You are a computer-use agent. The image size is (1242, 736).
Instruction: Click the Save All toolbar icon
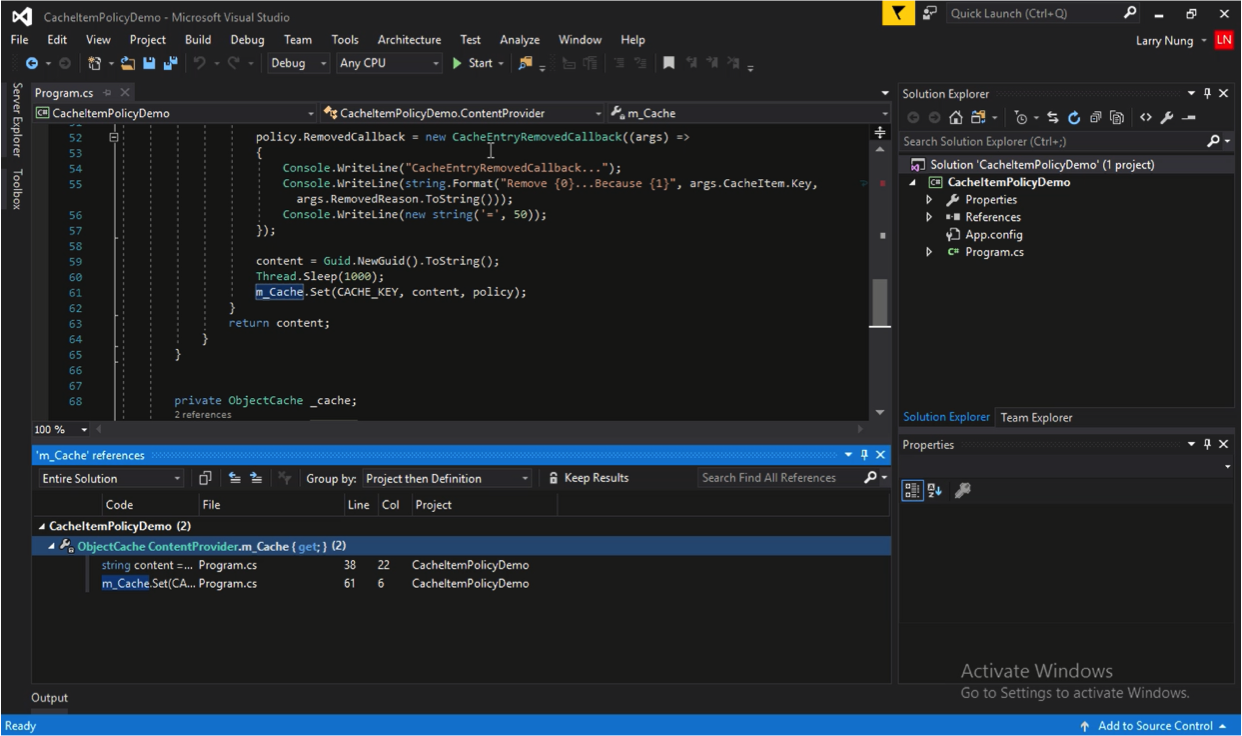click(x=170, y=63)
